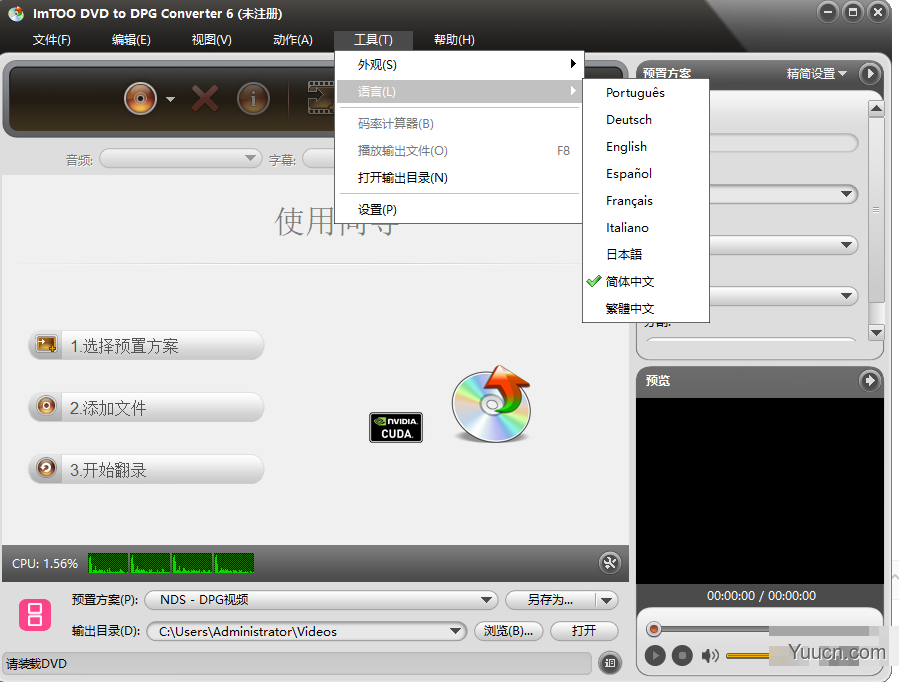The width and height of the screenshot is (899, 682).
Task: Click the text field in preset panel
Action: (783, 143)
